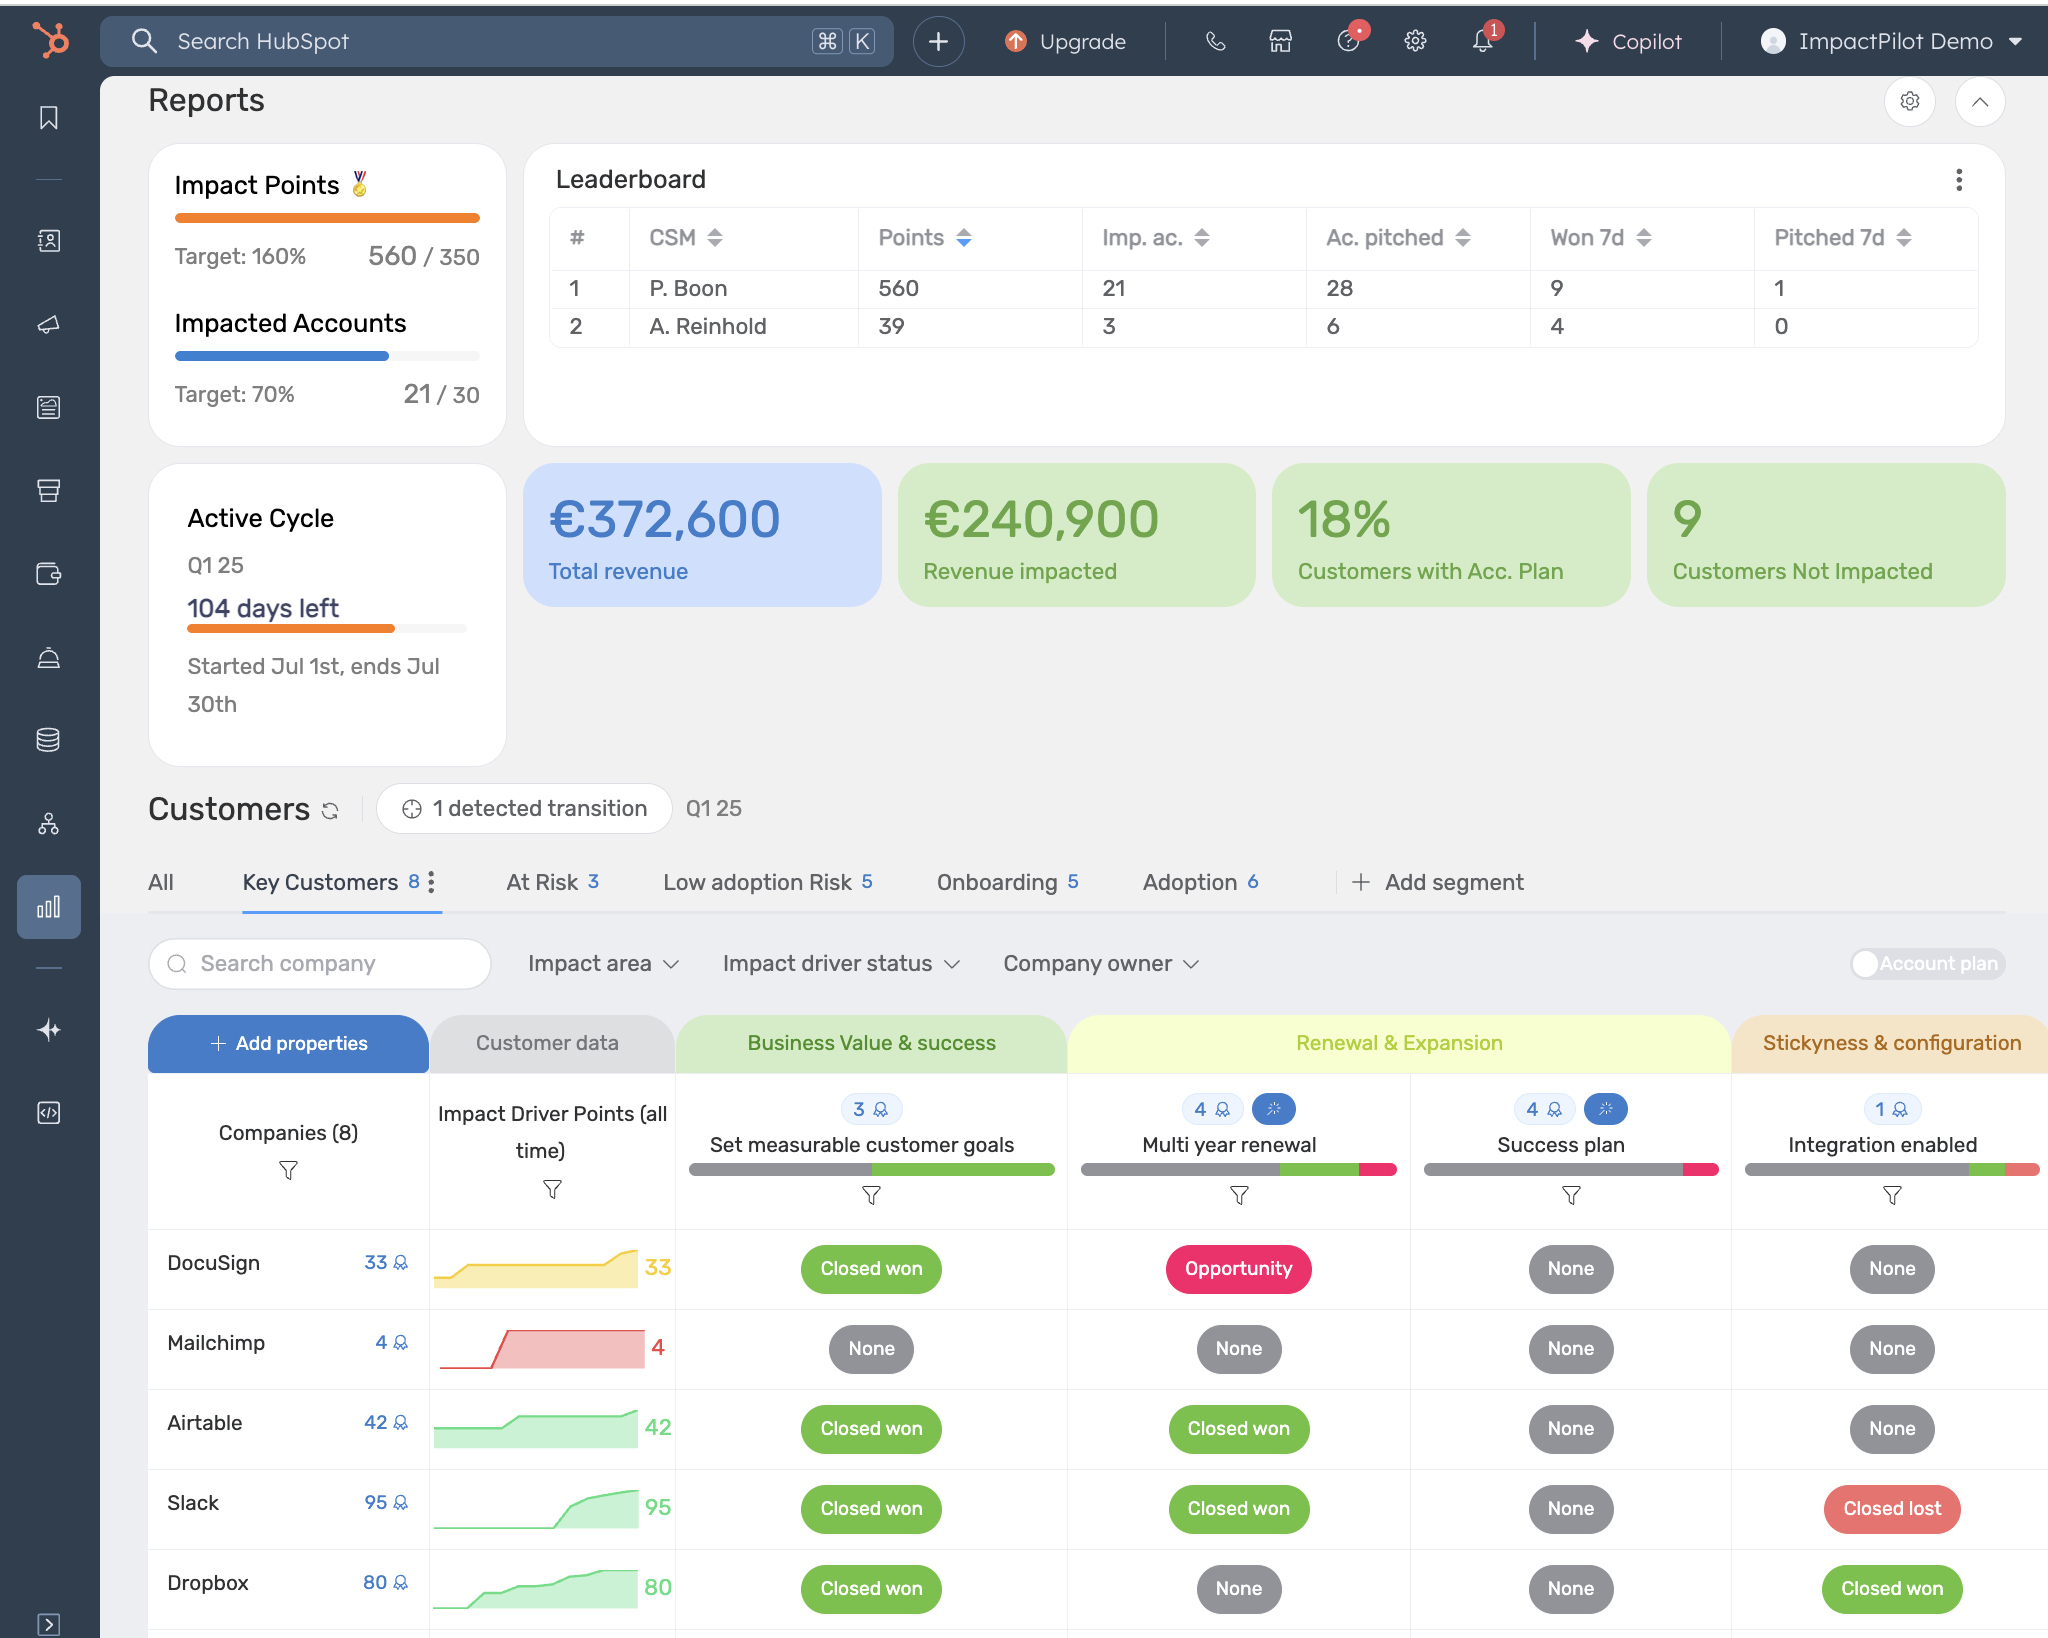Screen dimensions: 2048x1638
Task: Click the Add segment button
Action: click(x=1438, y=882)
